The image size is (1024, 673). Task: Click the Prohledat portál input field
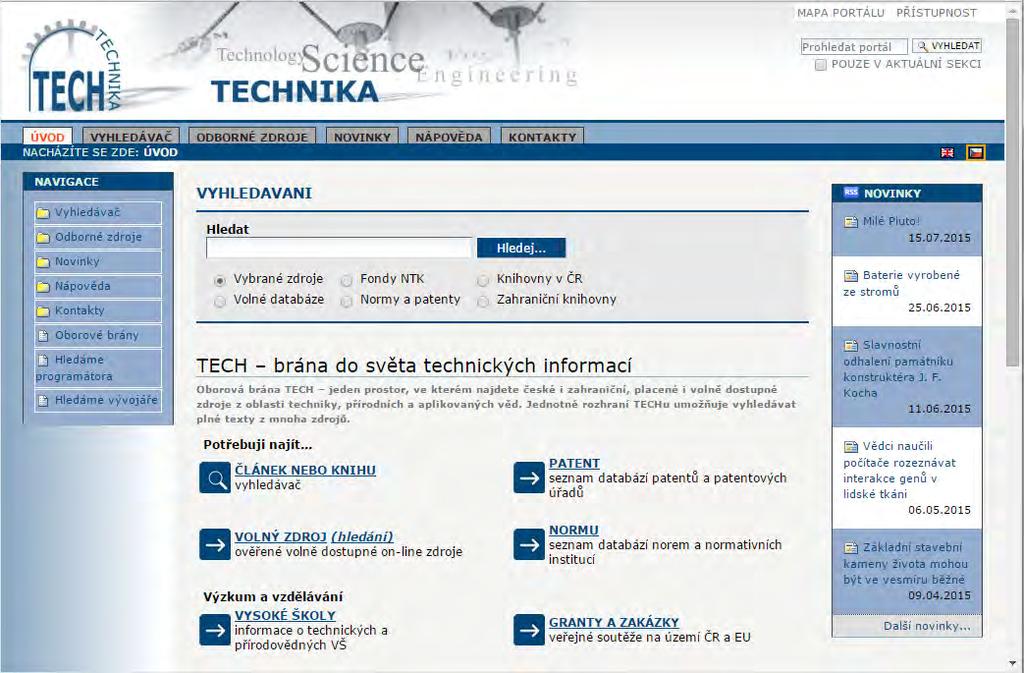click(854, 46)
